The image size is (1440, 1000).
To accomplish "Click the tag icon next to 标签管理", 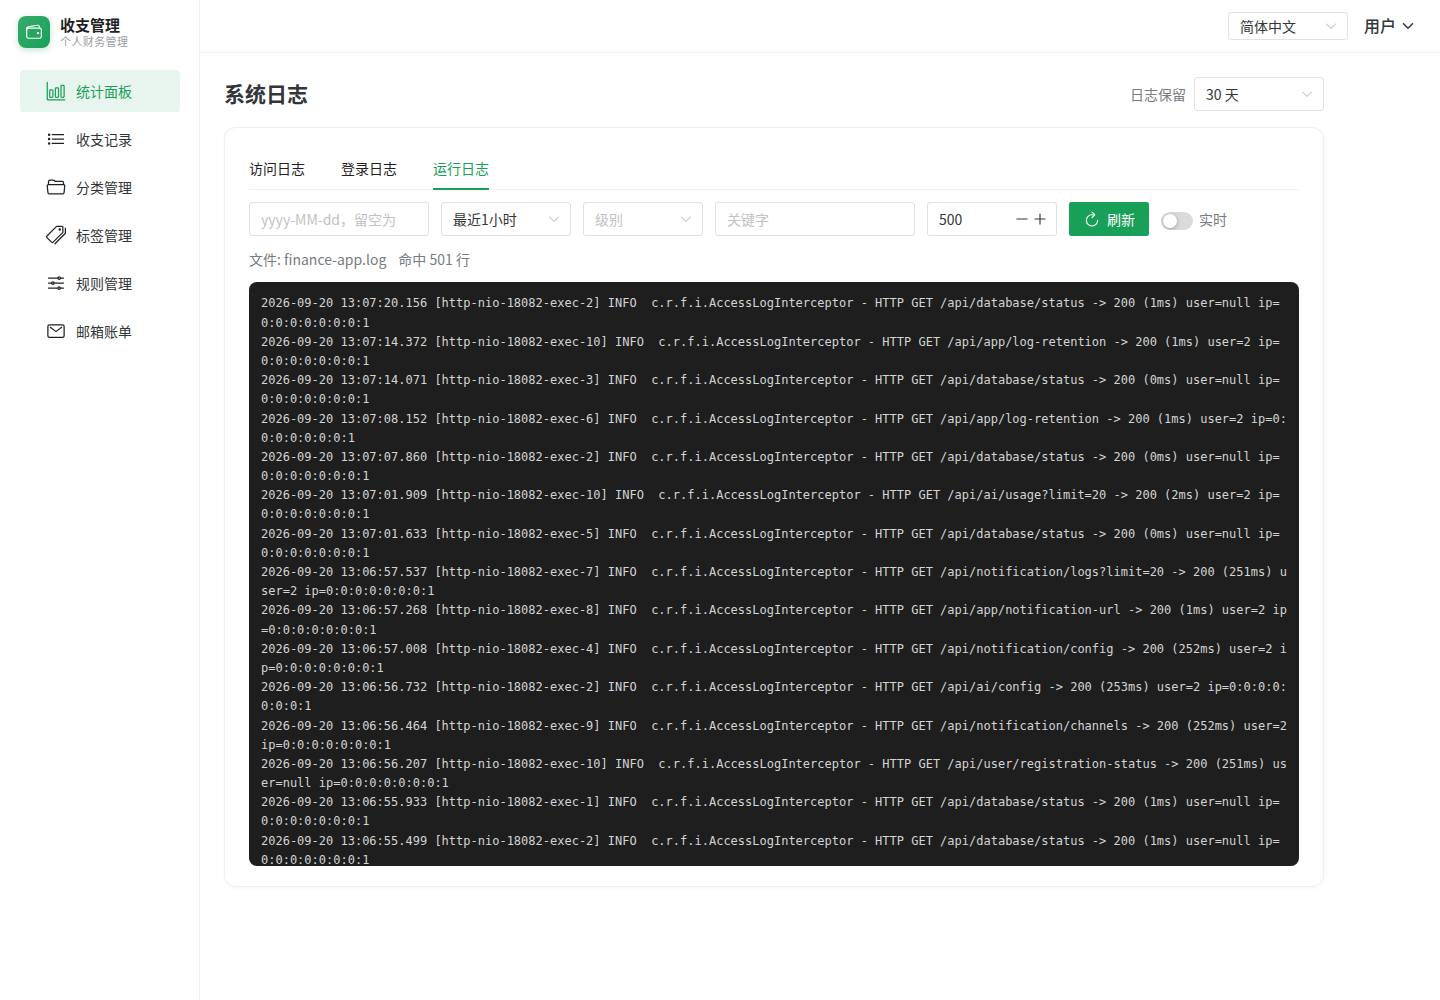I will (56, 235).
